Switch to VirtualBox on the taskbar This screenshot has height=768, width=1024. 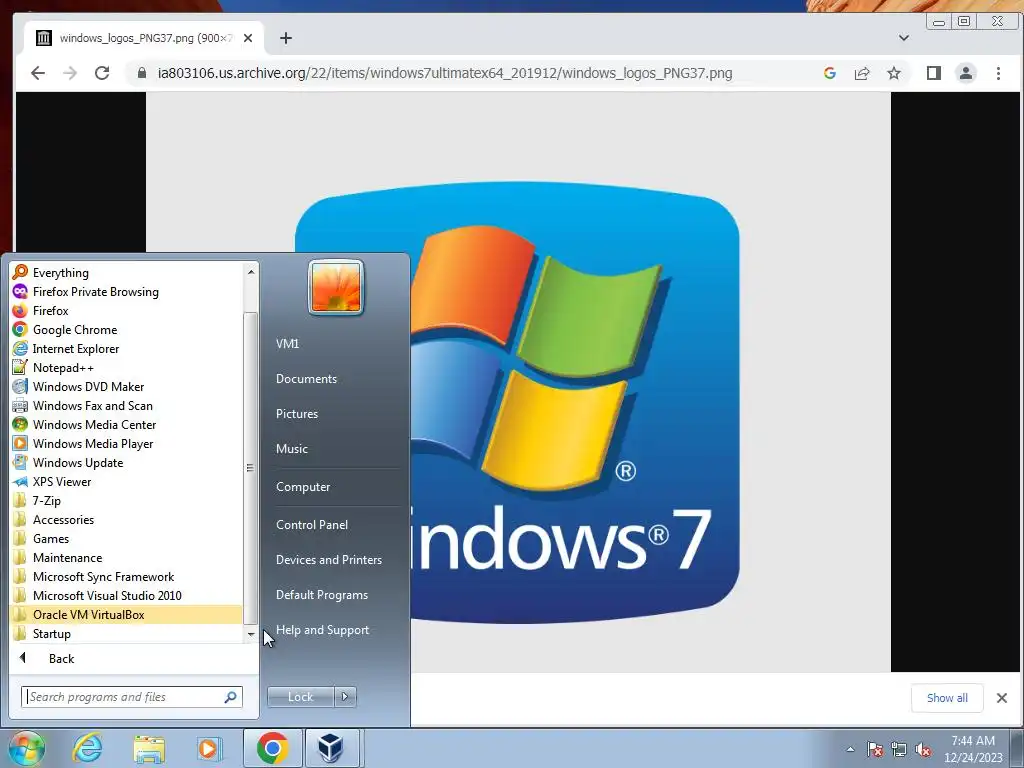tap(332, 748)
